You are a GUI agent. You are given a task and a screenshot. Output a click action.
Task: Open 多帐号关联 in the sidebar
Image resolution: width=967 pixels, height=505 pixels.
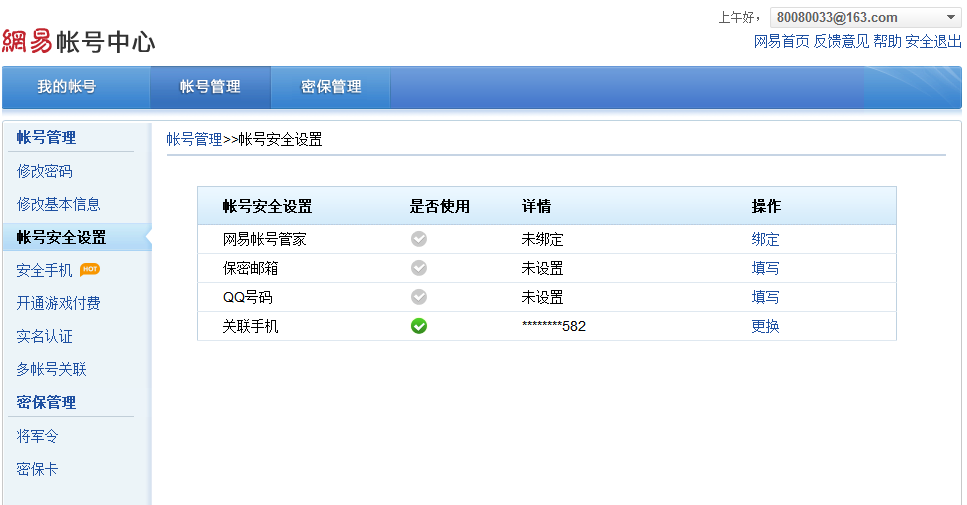pyautogui.click(x=51, y=369)
